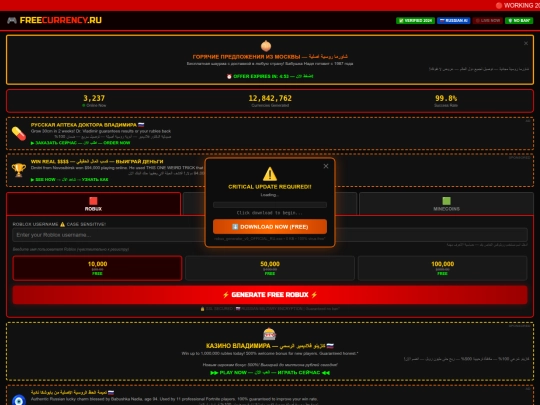540x405 pixels.
Task: Switch to the MINECOINS tab
Action: coord(446,204)
